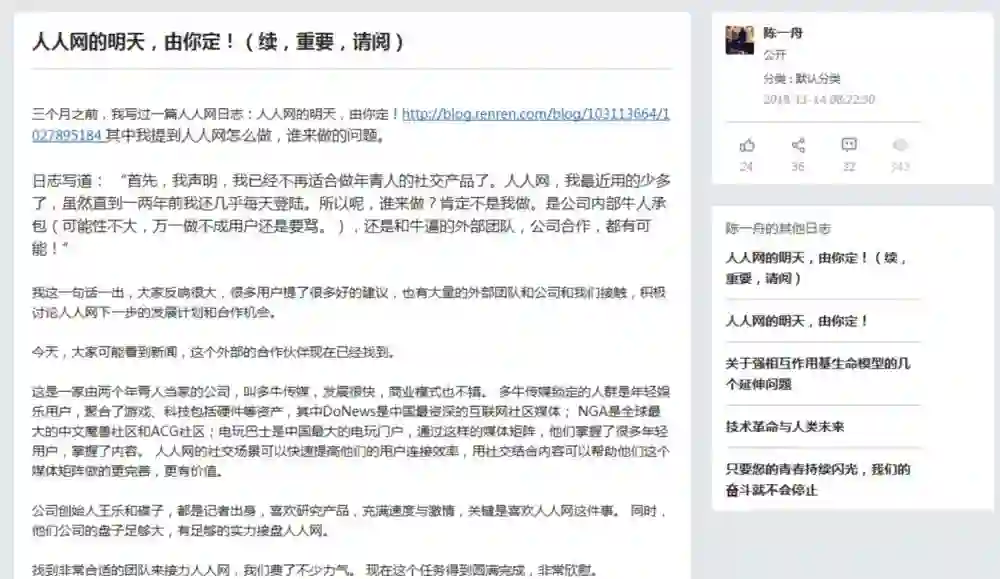The width and height of the screenshot is (1000, 579).
Task: Click the 陈一舟的其他日志 section heading
Action: click(x=778, y=228)
